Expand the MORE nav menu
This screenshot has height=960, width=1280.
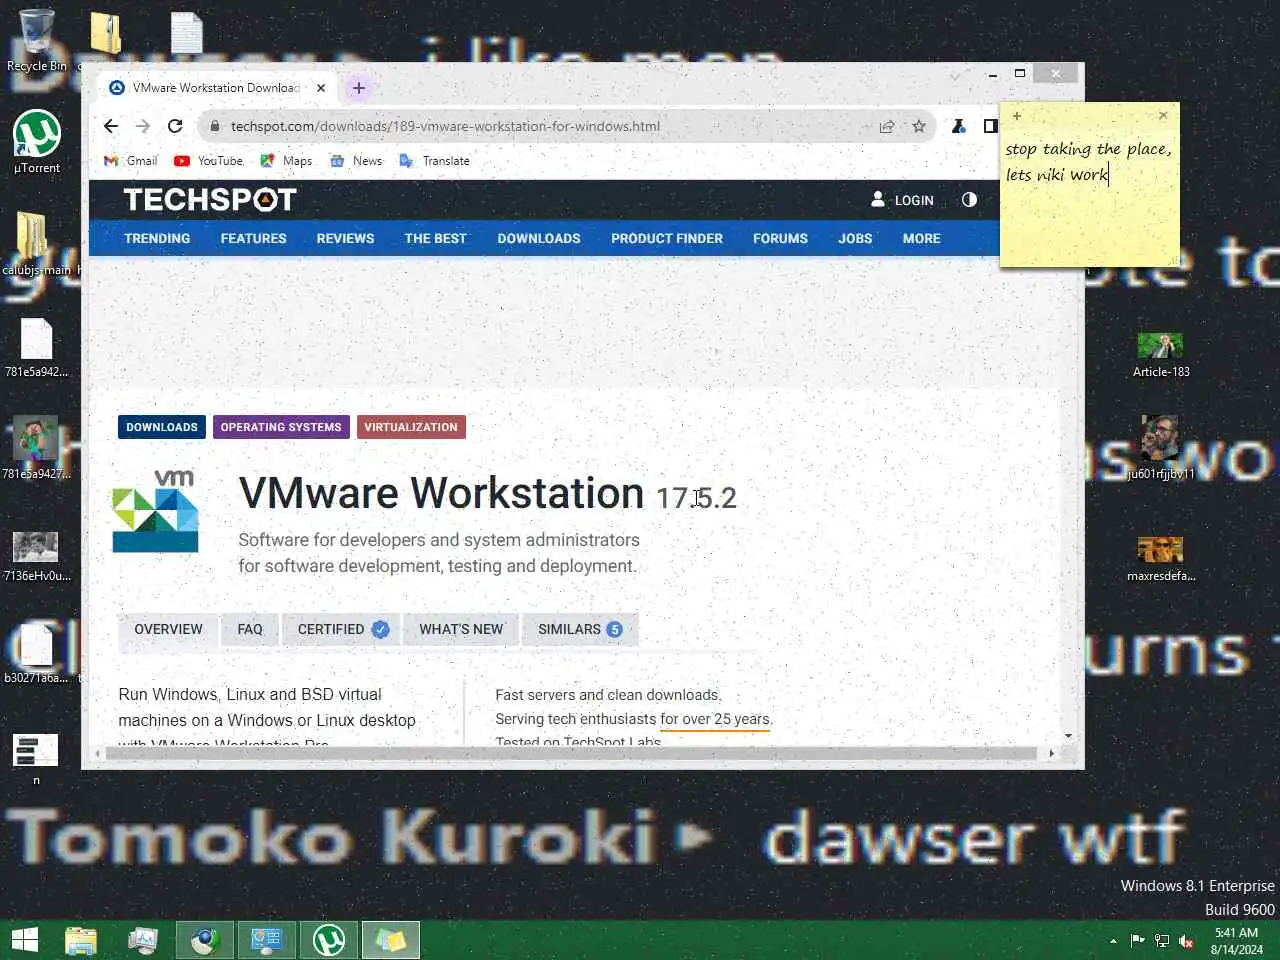(921, 239)
